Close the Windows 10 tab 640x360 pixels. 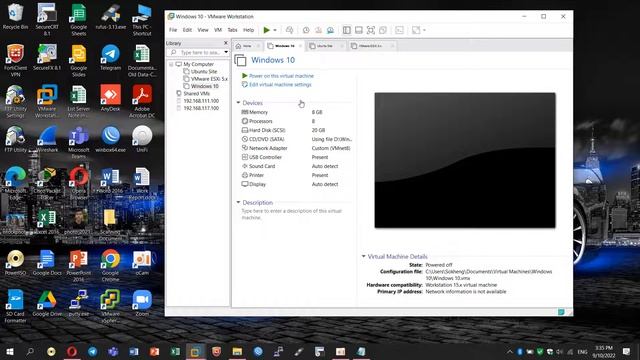pos(300,46)
